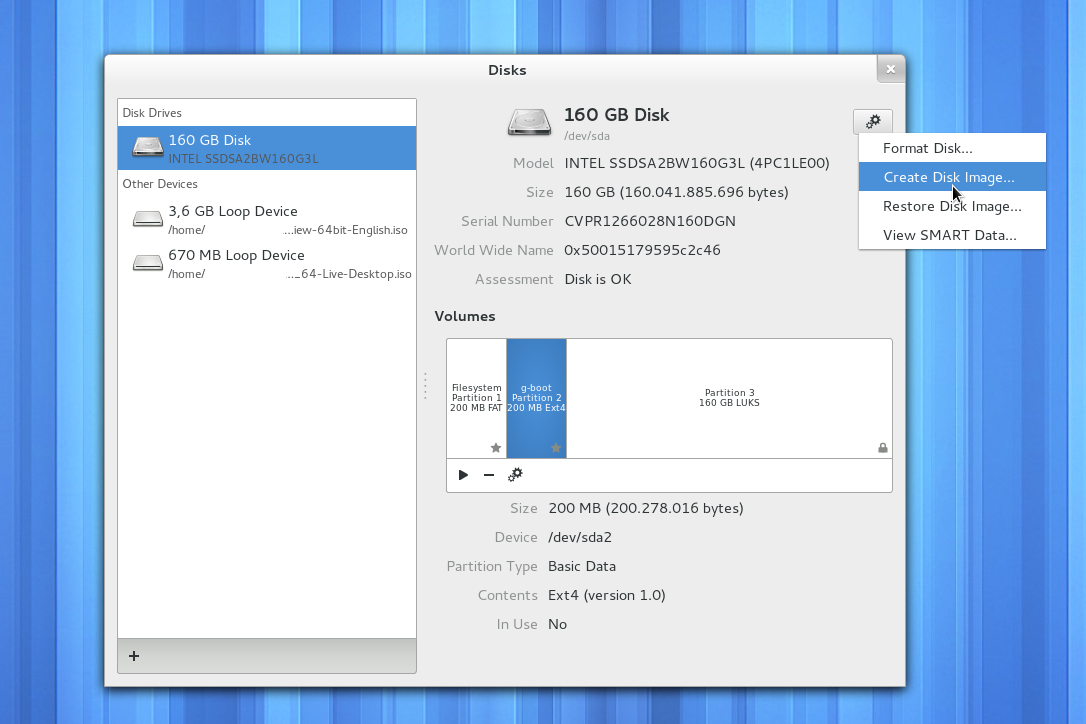Choose Format Disk... from menu
The width and height of the screenshot is (1086, 724).
coord(952,148)
